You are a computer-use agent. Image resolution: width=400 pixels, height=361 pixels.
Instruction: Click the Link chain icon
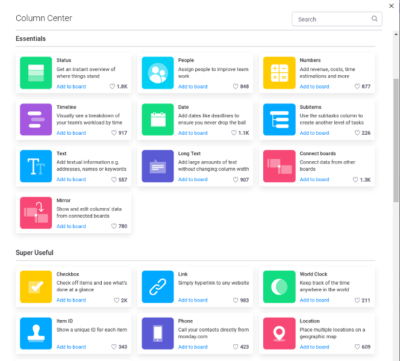tap(158, 287)
